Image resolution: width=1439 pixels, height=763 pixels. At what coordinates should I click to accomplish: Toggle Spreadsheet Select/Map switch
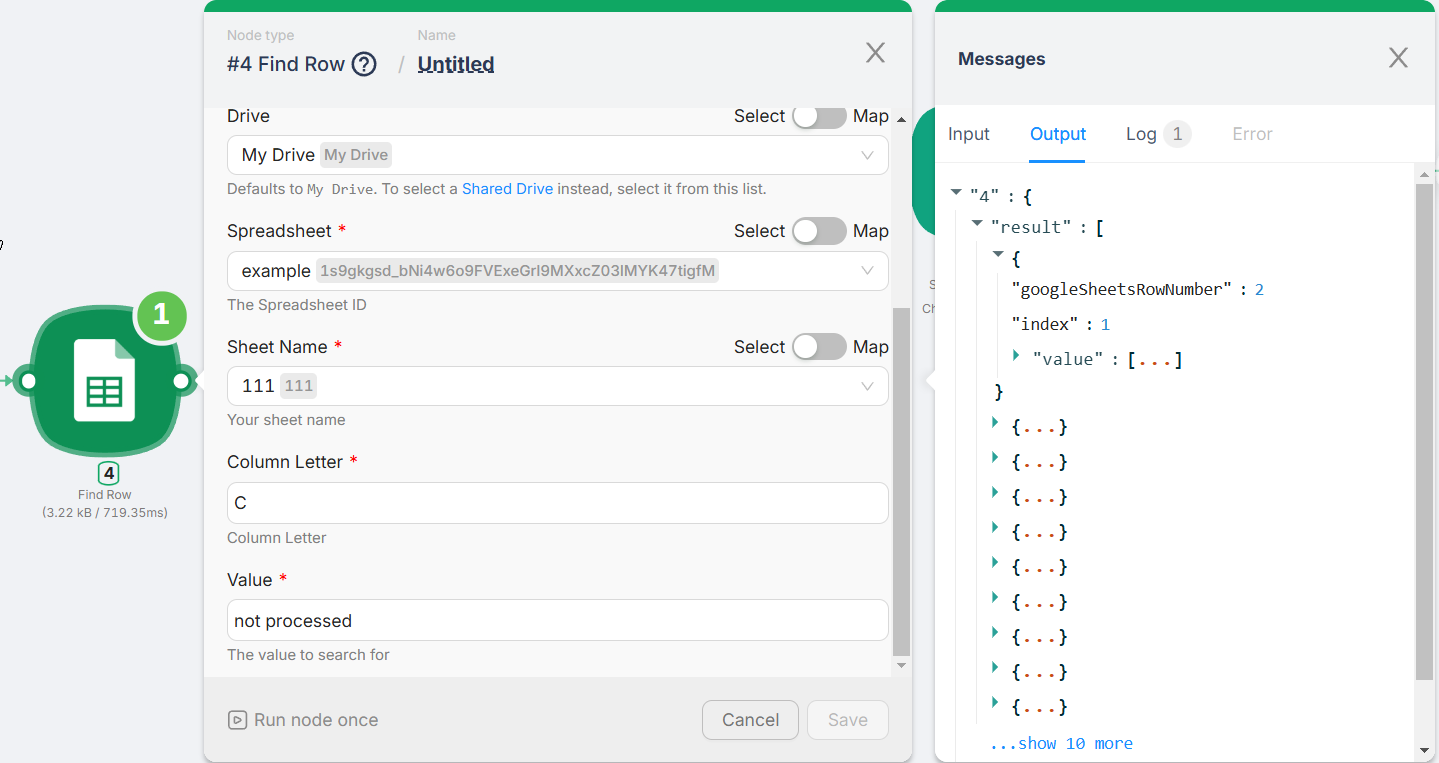tap(819, 231)
